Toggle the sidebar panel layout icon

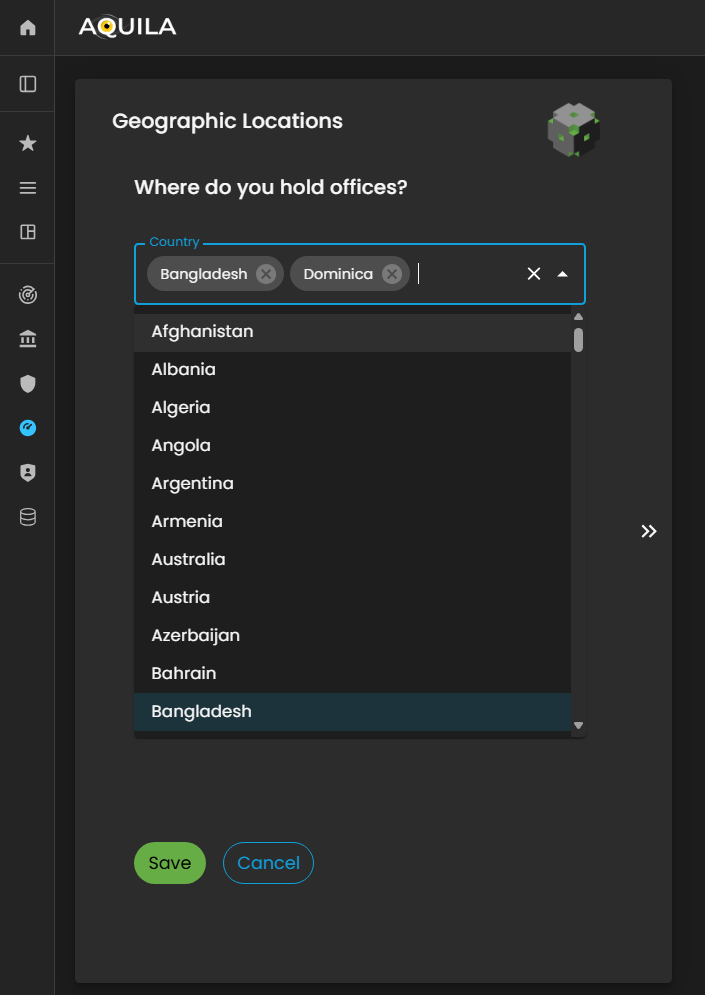pos(28,84)
